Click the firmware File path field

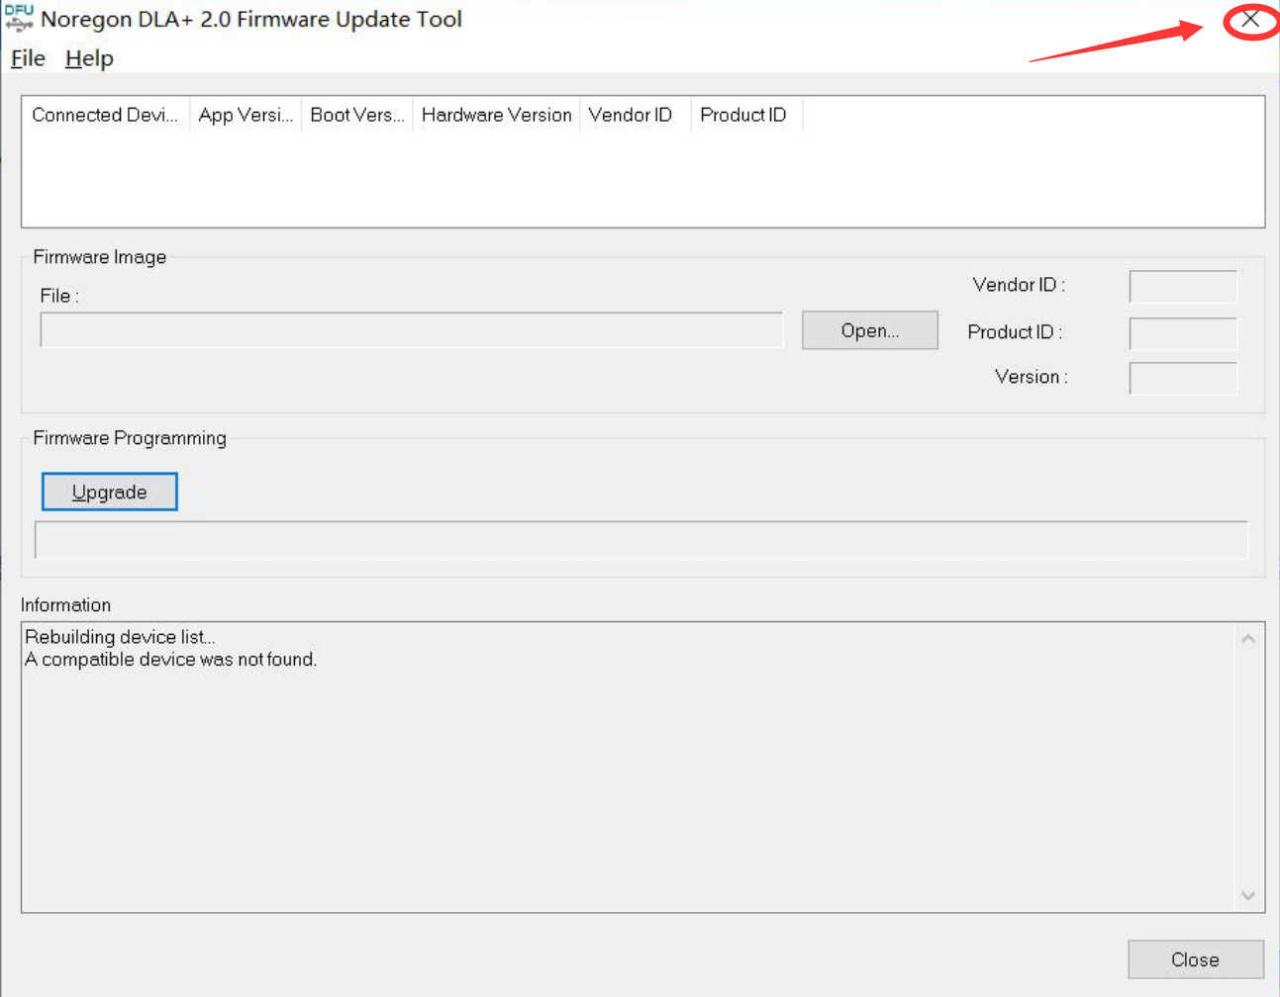click(411, 330)
